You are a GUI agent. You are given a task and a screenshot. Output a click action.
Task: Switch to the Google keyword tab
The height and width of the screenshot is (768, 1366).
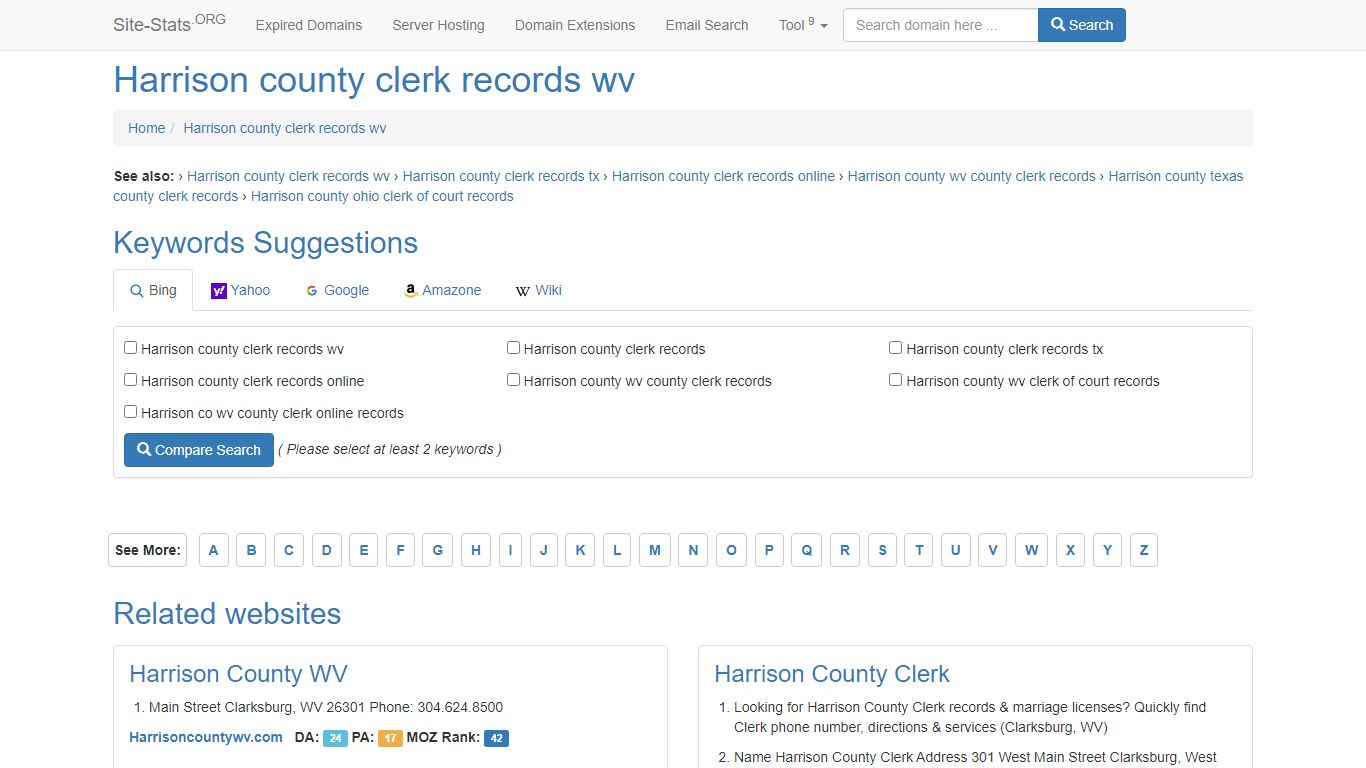337,290
